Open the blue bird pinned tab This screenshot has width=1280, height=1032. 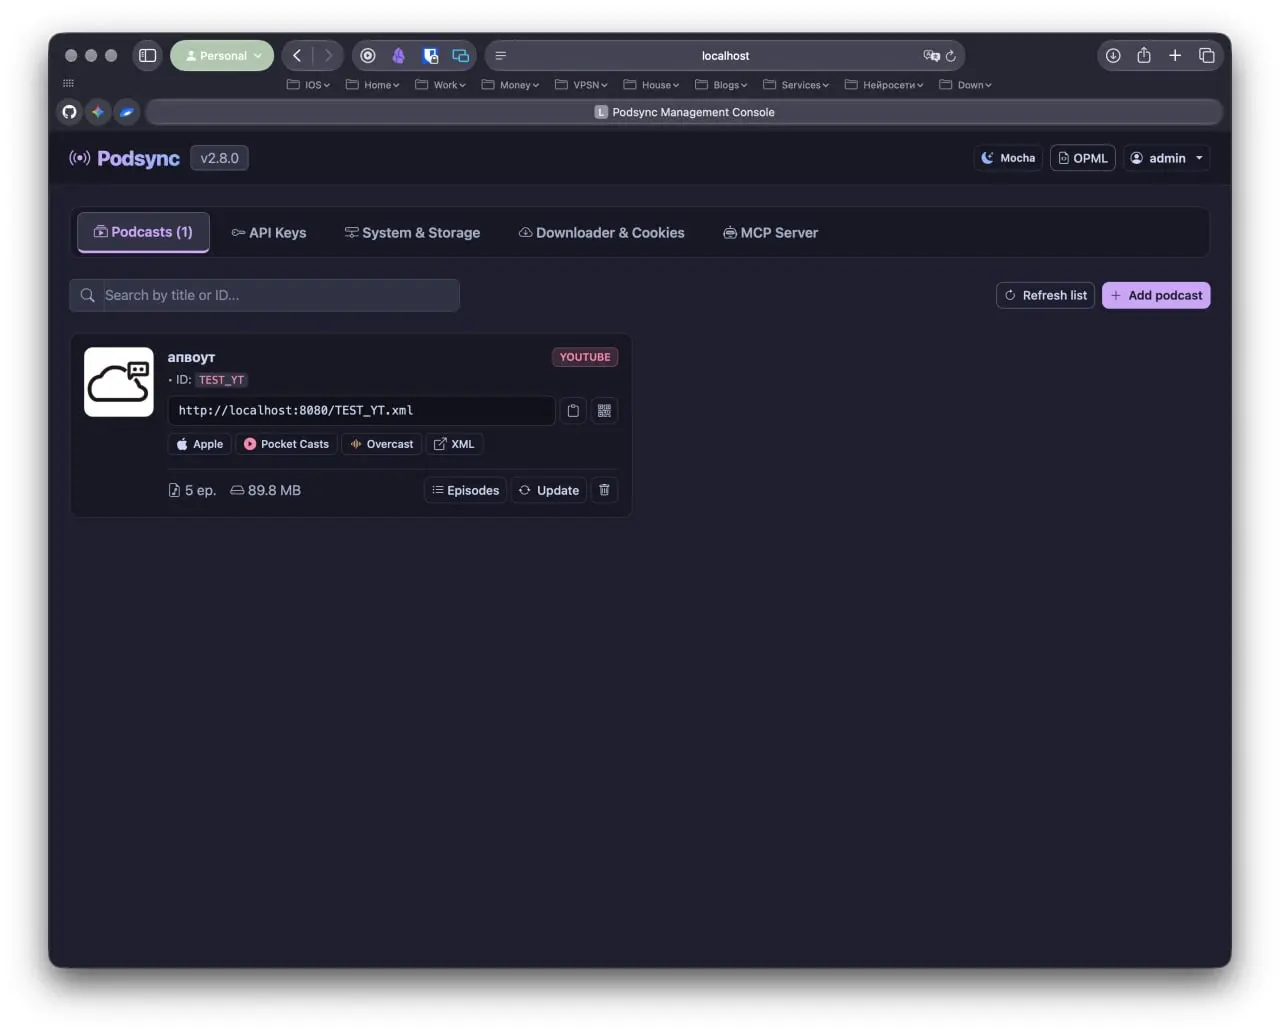[x=127, y=112]
